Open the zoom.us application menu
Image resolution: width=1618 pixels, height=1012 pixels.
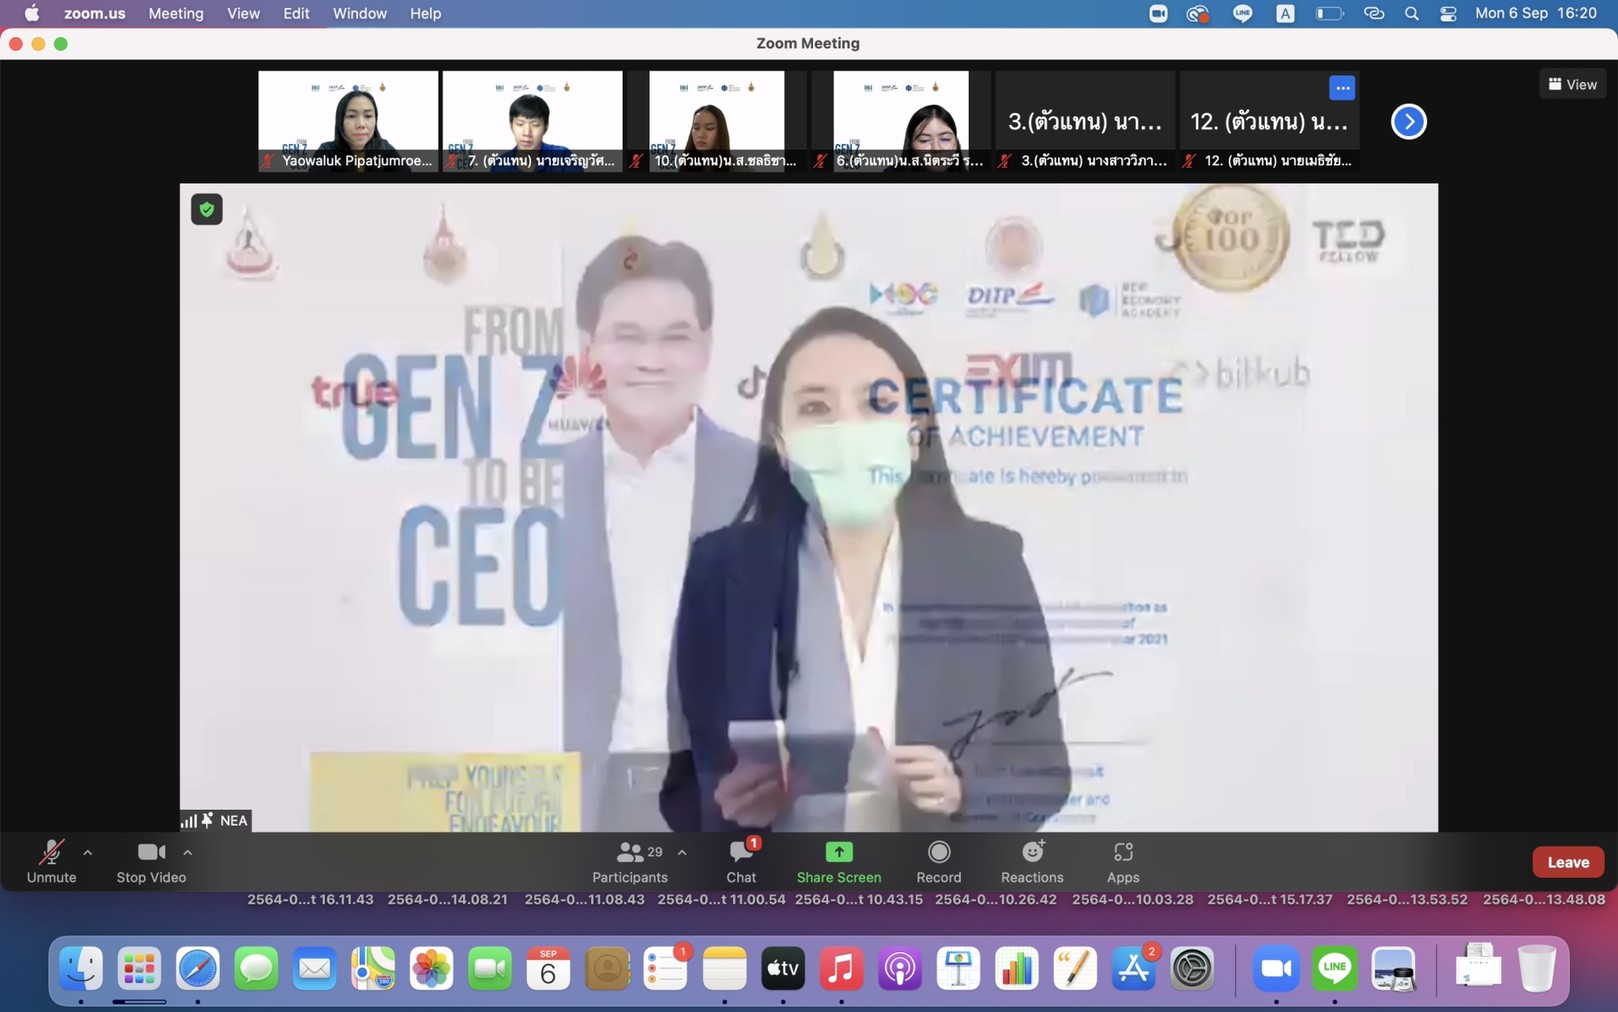[95, 13]
